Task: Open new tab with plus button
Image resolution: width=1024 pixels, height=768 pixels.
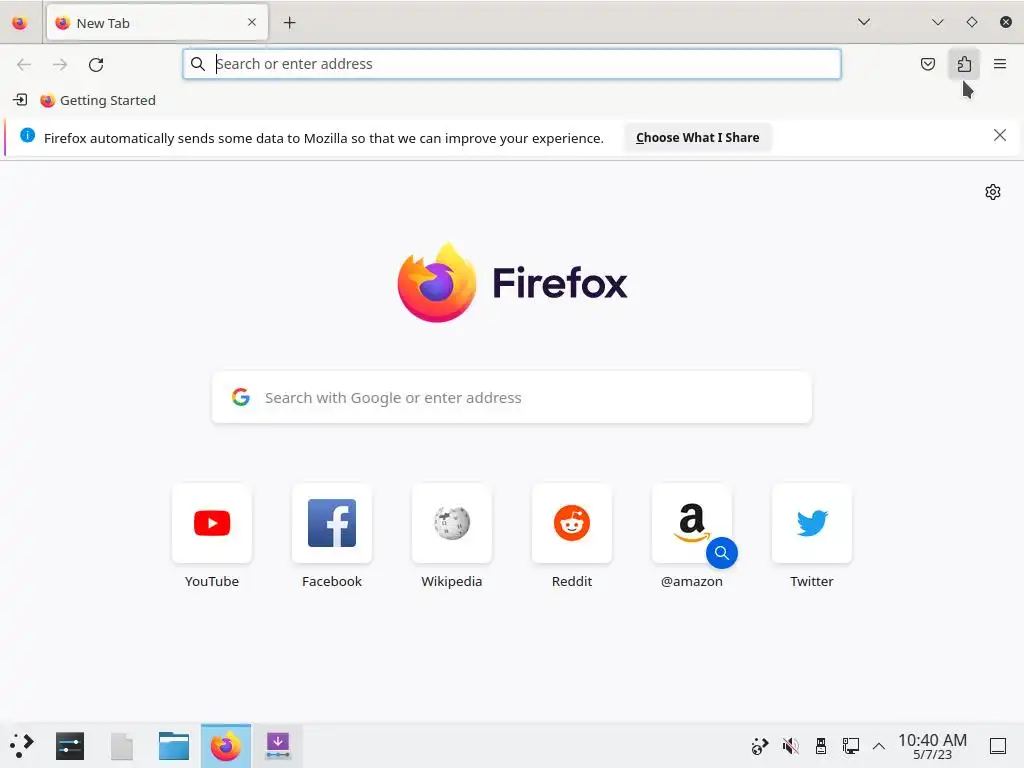Action: [x=289, y=23]
